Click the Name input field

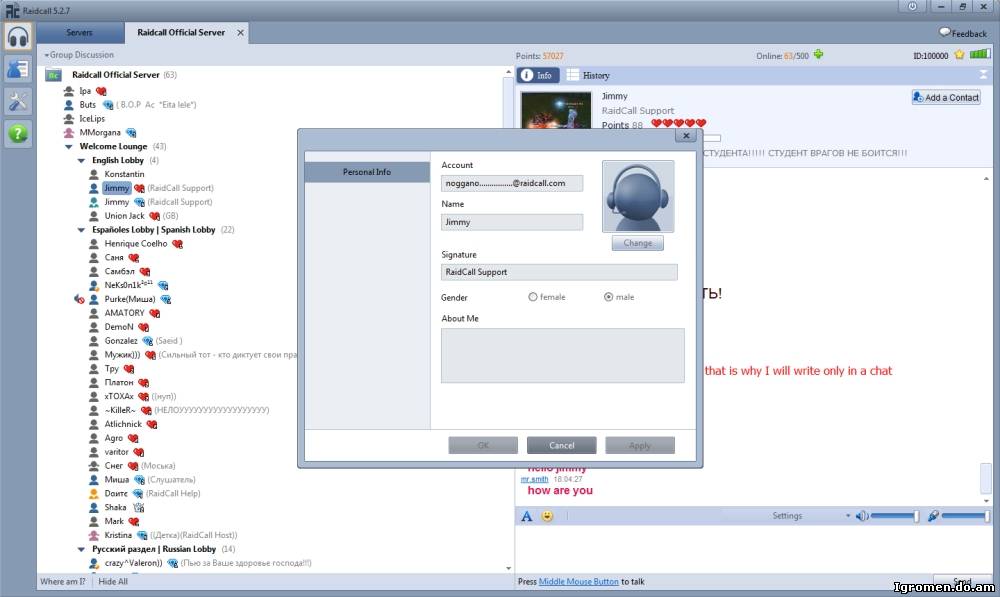511,222
